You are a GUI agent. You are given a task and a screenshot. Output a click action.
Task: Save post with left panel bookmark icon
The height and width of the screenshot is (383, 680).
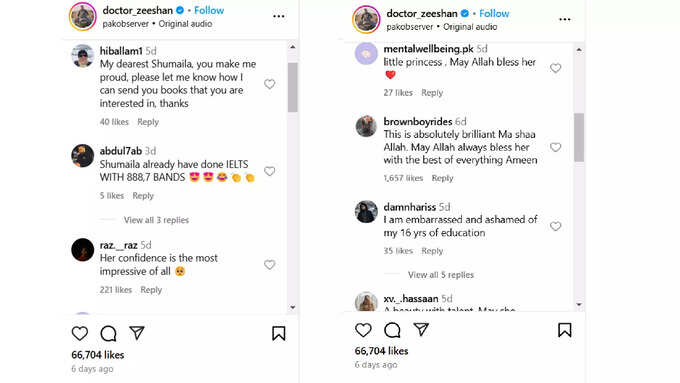click(278, 333)
